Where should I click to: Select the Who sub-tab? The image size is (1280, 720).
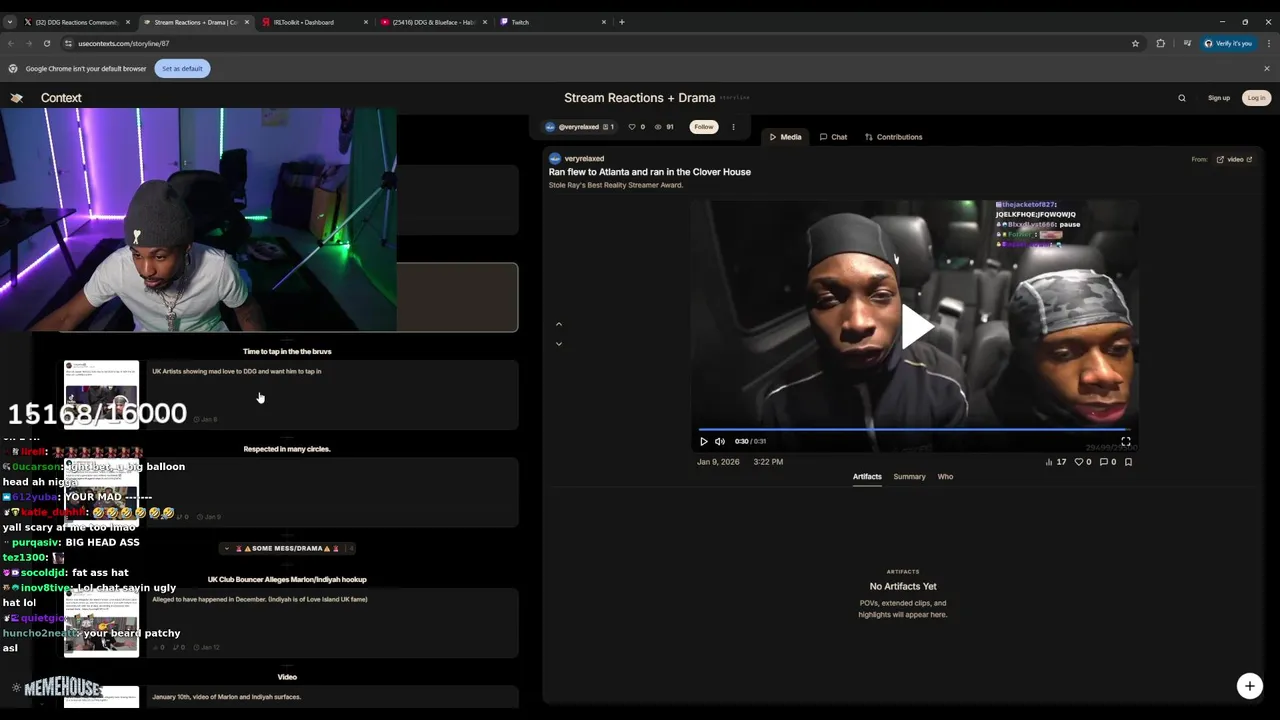click(x=945, y=477)
